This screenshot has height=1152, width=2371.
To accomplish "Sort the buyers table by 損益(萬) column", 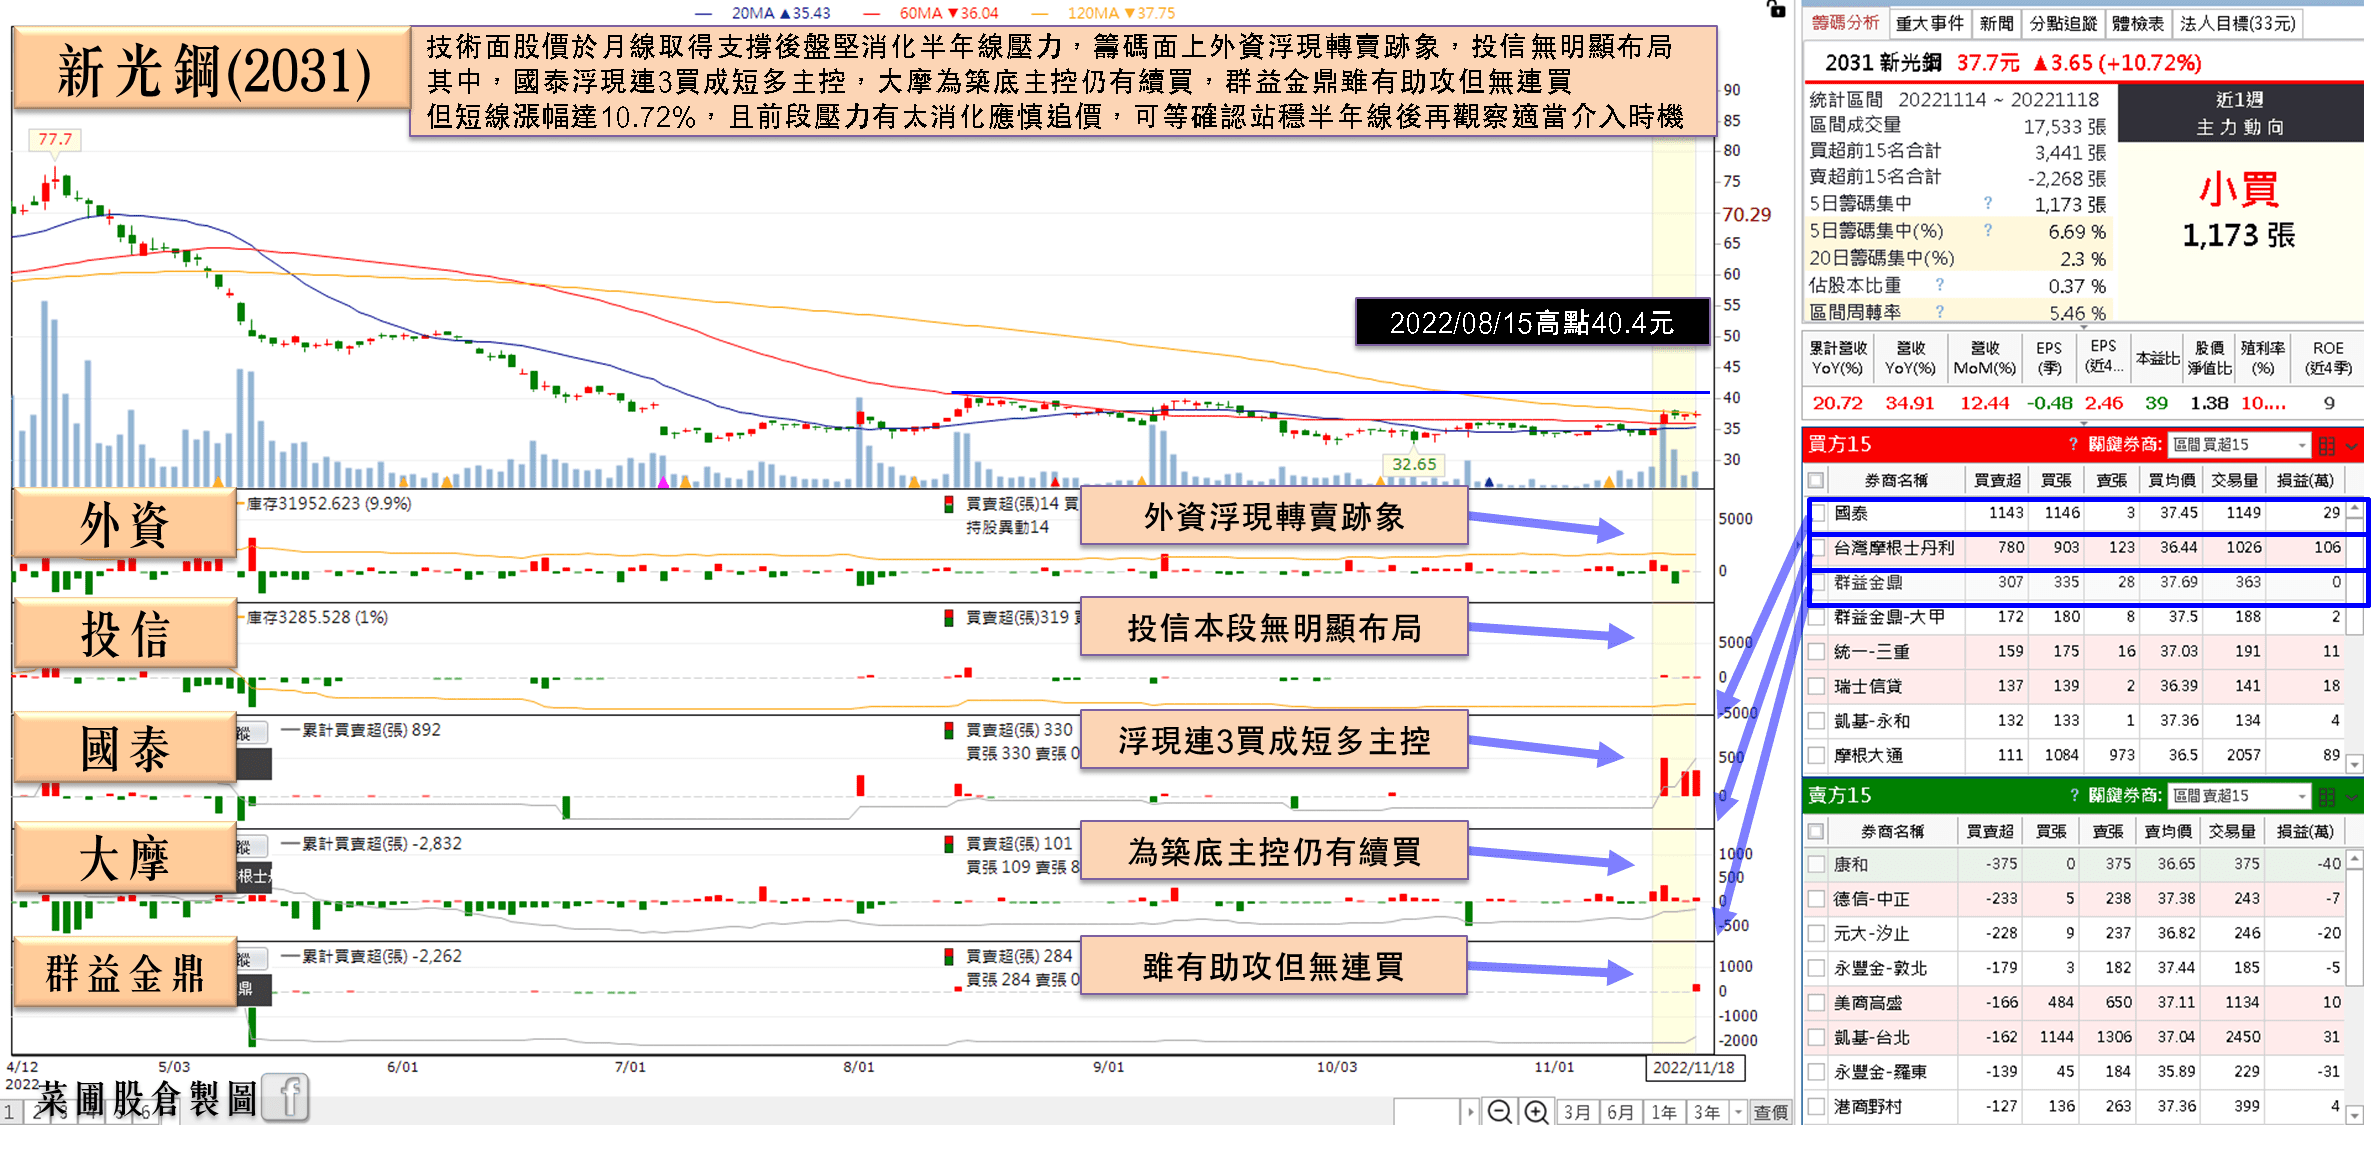I will click(x=2305, y=480).
